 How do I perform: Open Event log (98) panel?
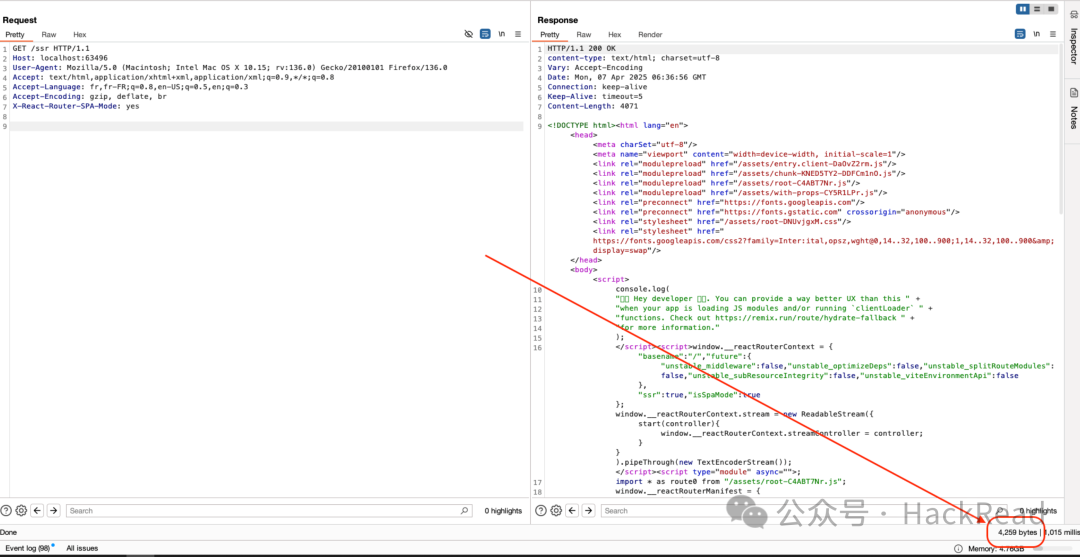28,548
